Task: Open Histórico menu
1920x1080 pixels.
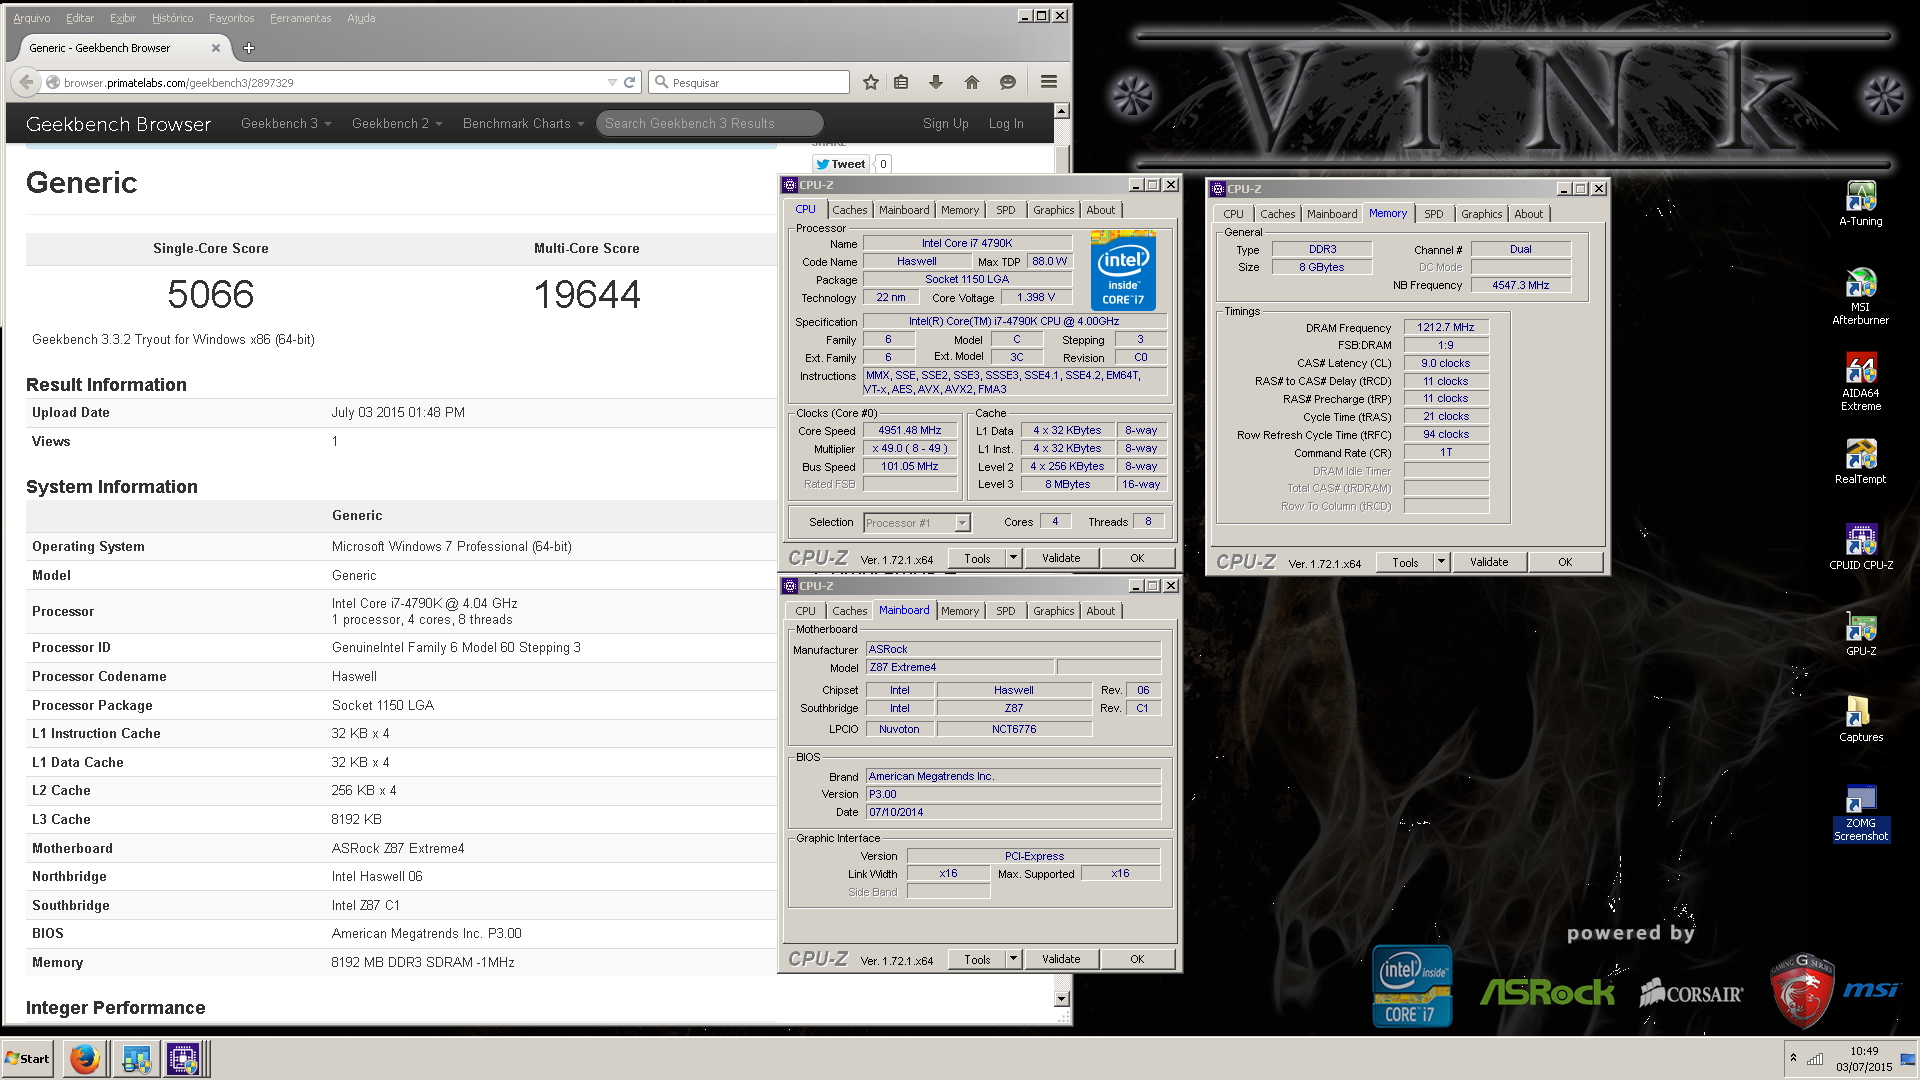Action: pos(173,18)
